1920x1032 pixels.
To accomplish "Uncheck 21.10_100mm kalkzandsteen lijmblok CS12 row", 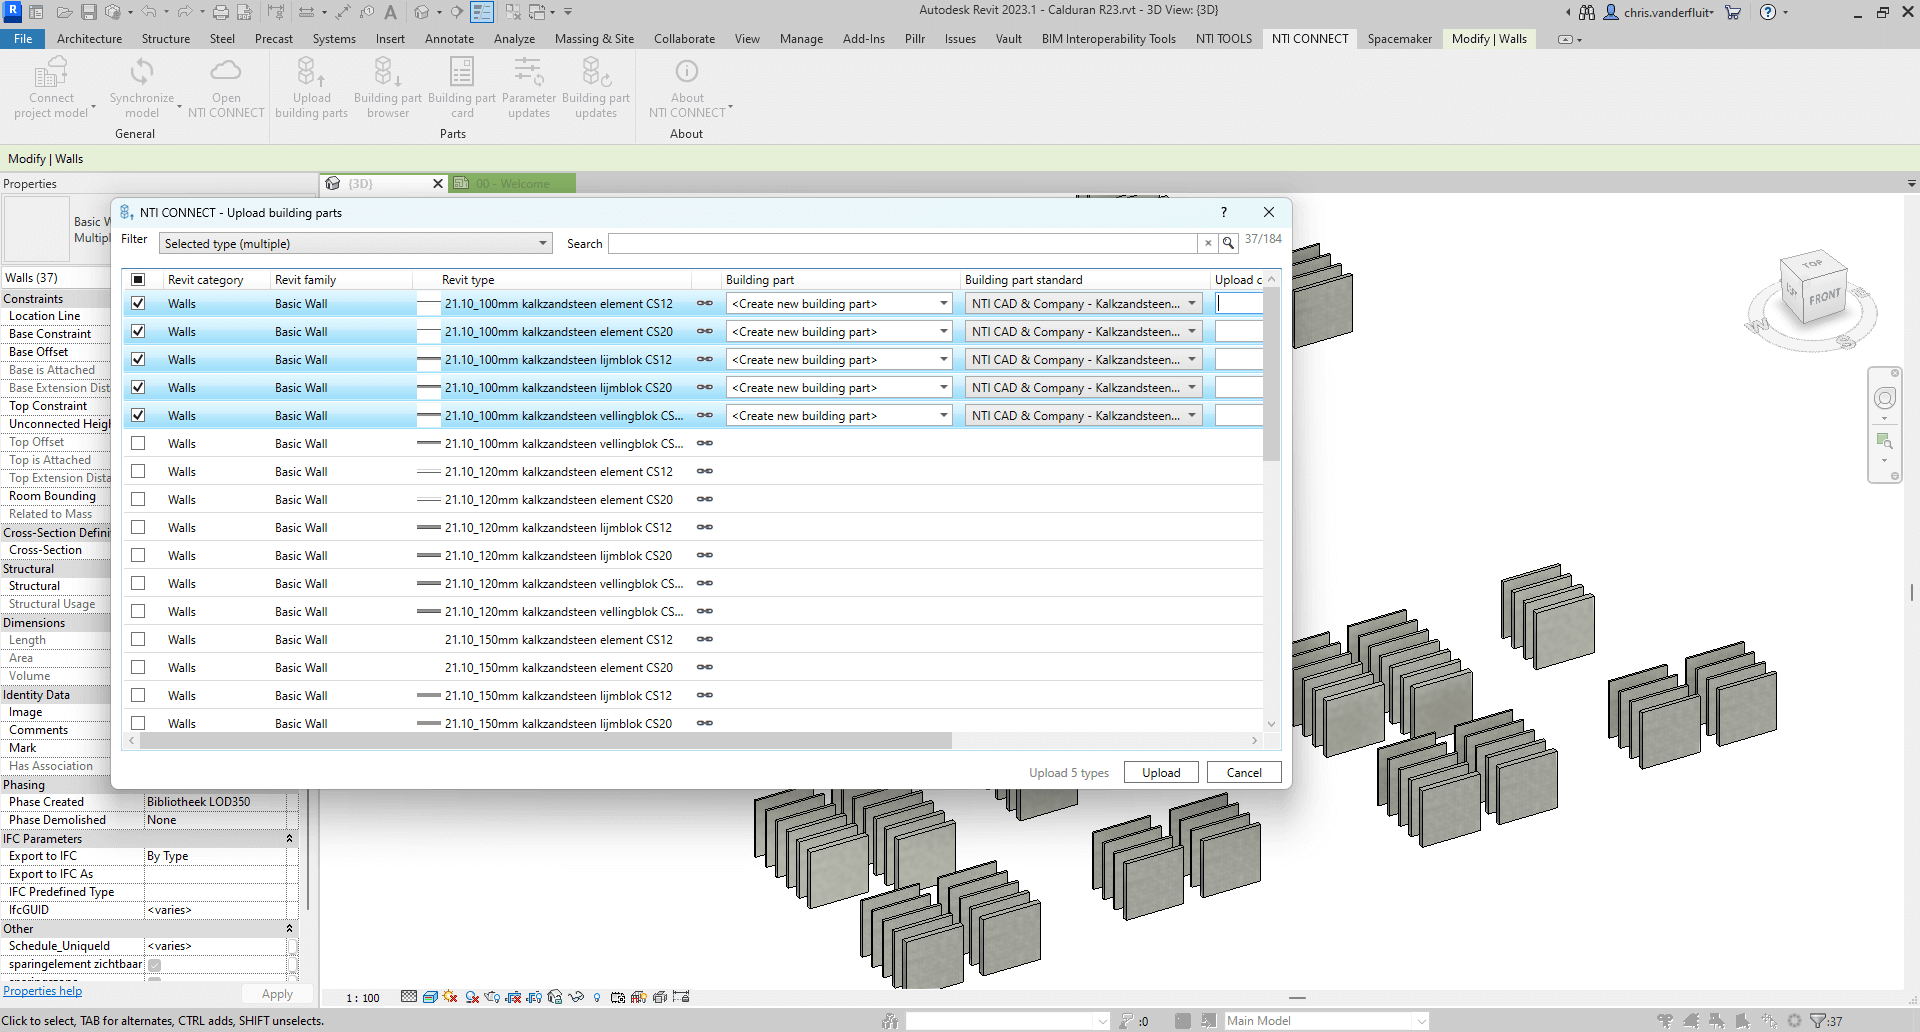I will coord(138,359).
